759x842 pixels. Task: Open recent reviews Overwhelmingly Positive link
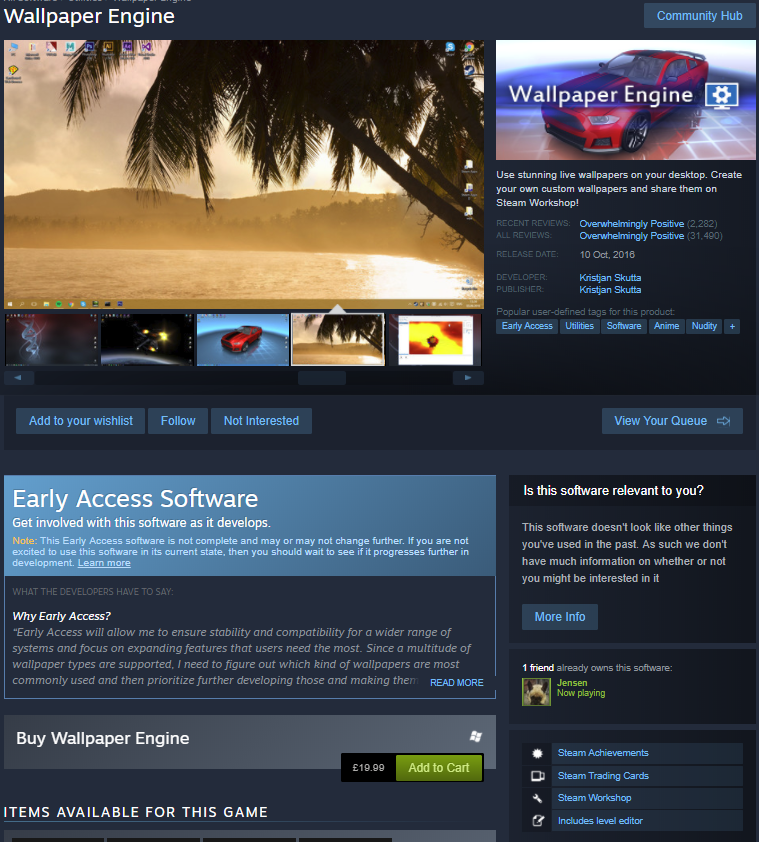pyautogui.click(x=632, y=223)
